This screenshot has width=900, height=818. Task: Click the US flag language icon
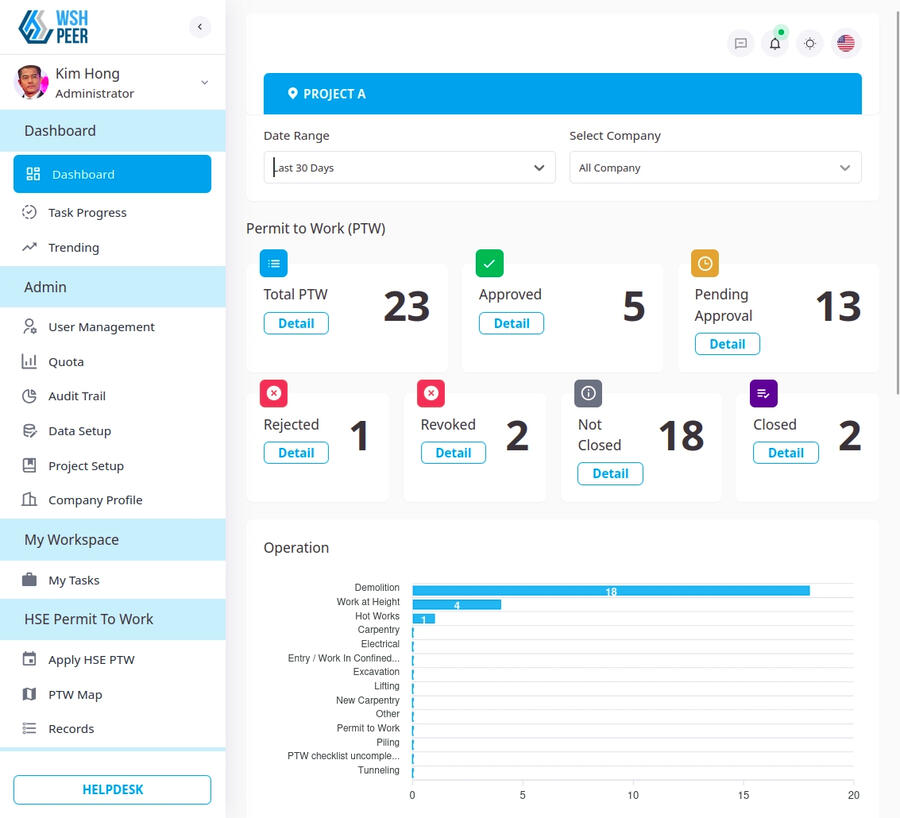(x=846, y=44)
